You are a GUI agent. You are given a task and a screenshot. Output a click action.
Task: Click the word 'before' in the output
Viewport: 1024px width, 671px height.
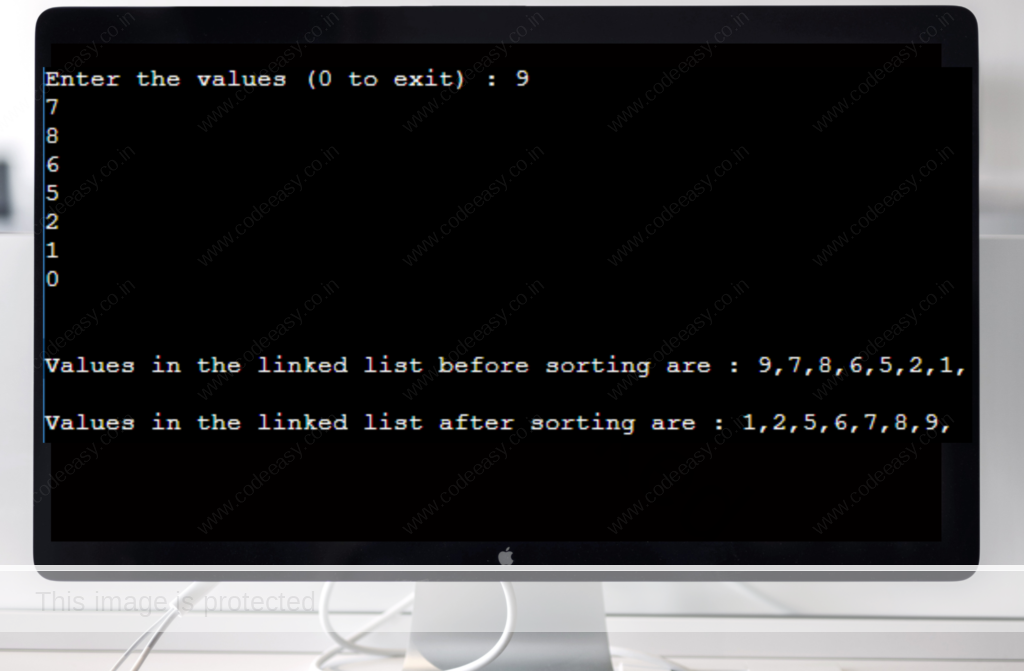483,365
